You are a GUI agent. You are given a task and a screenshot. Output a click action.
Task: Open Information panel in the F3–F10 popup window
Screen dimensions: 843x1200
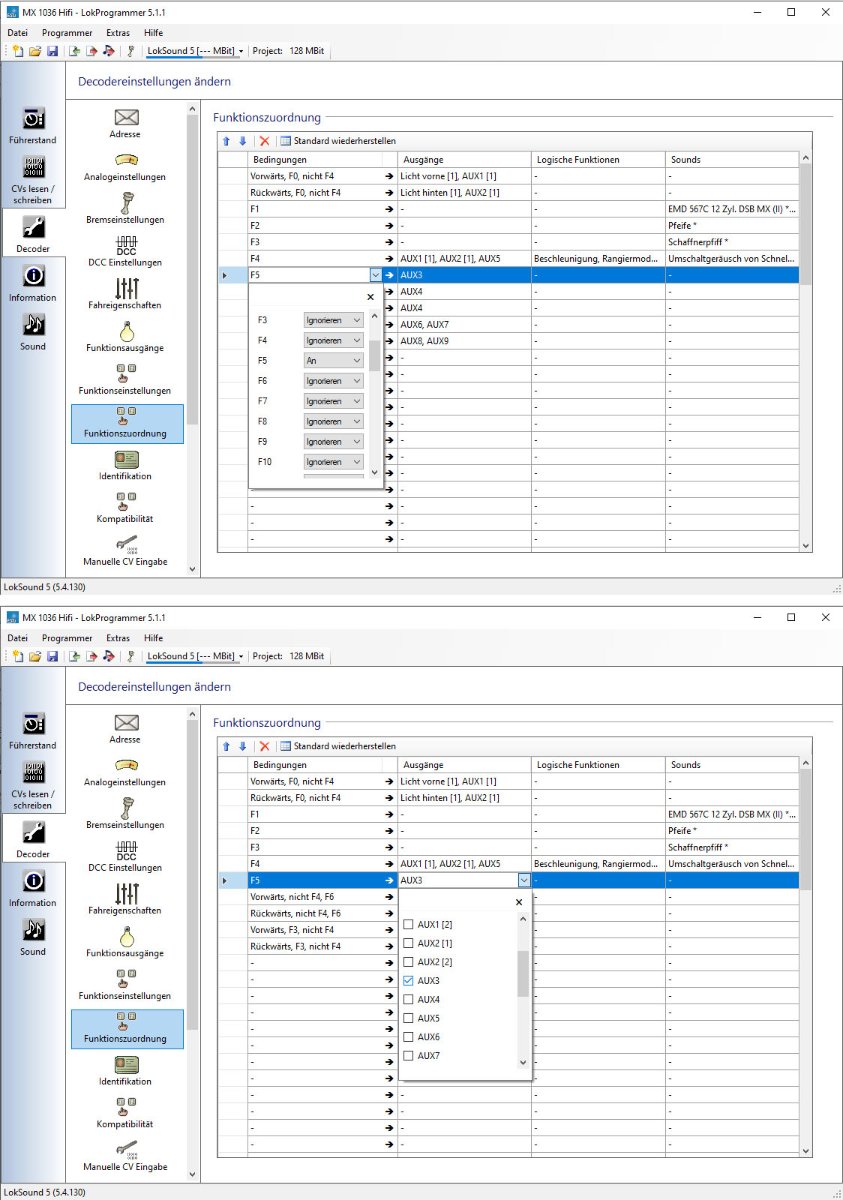point(33,283)
